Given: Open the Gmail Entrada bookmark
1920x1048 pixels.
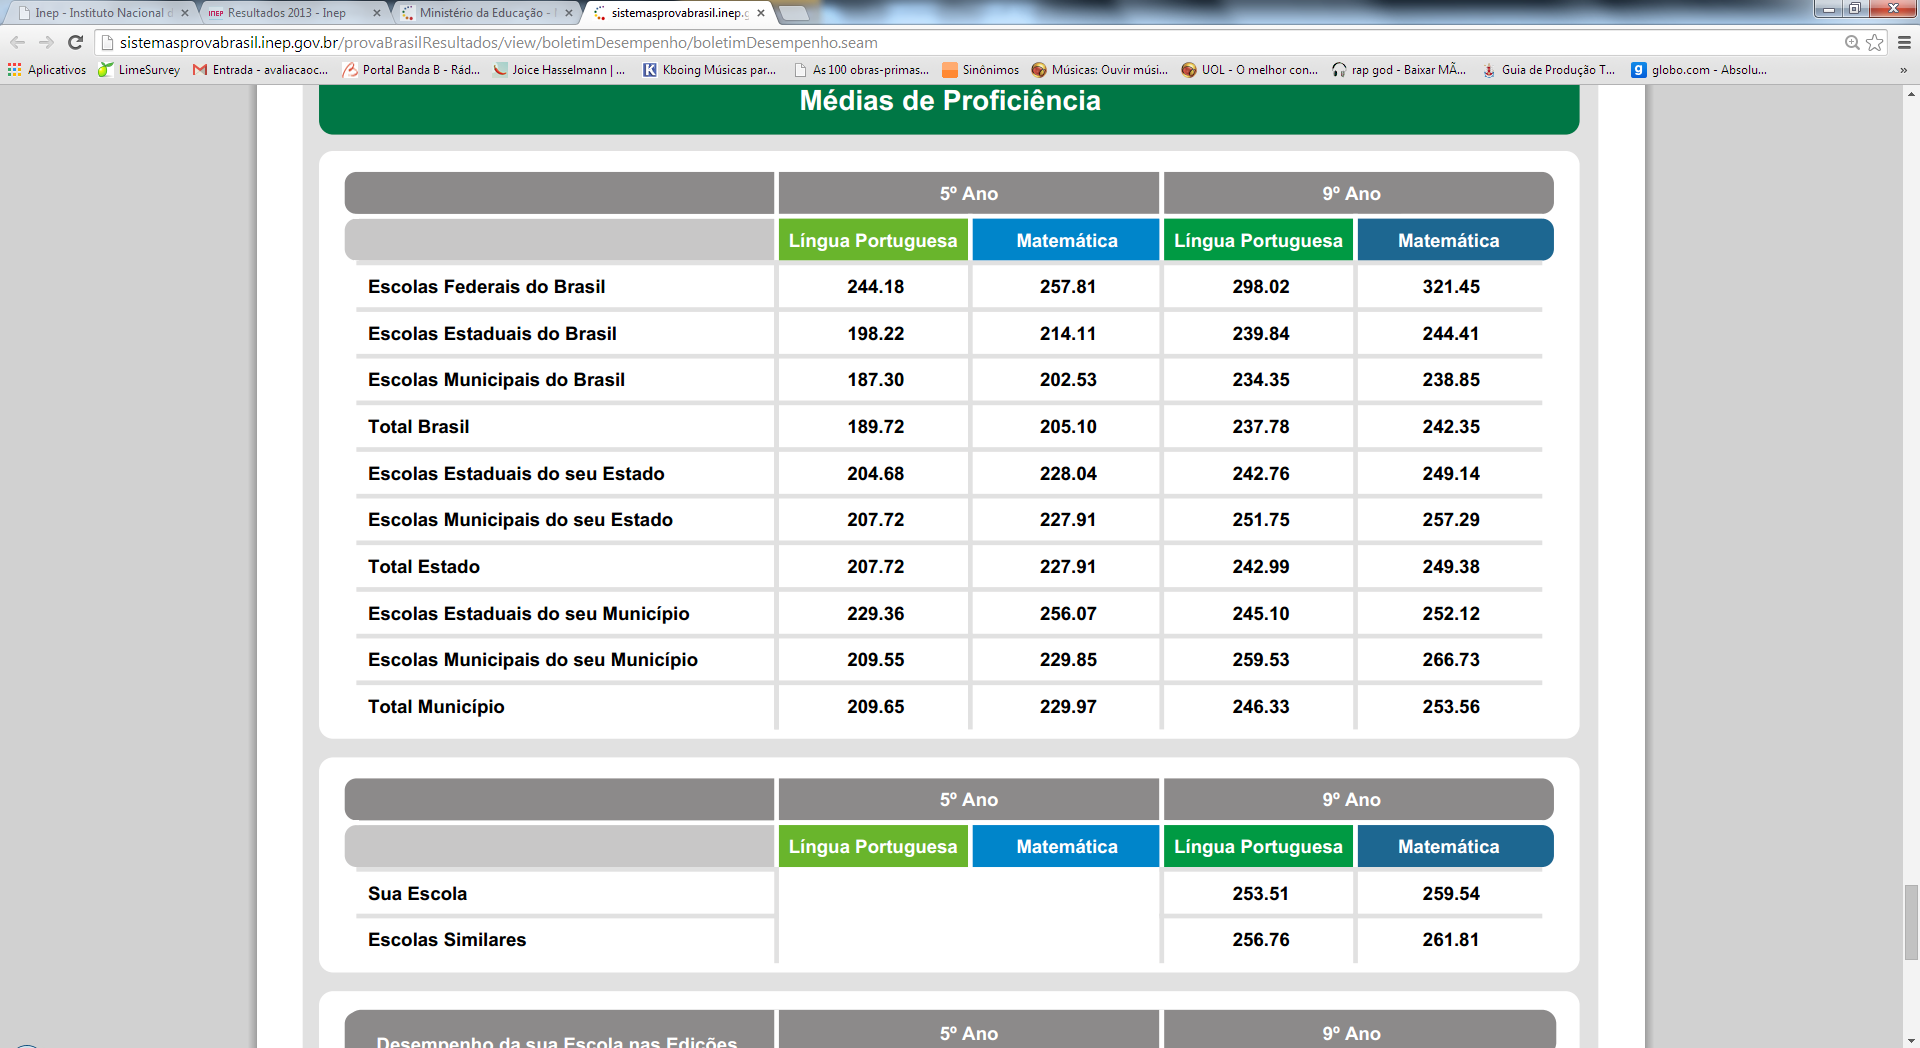Looking at the screenshot, I should [260, 70].
